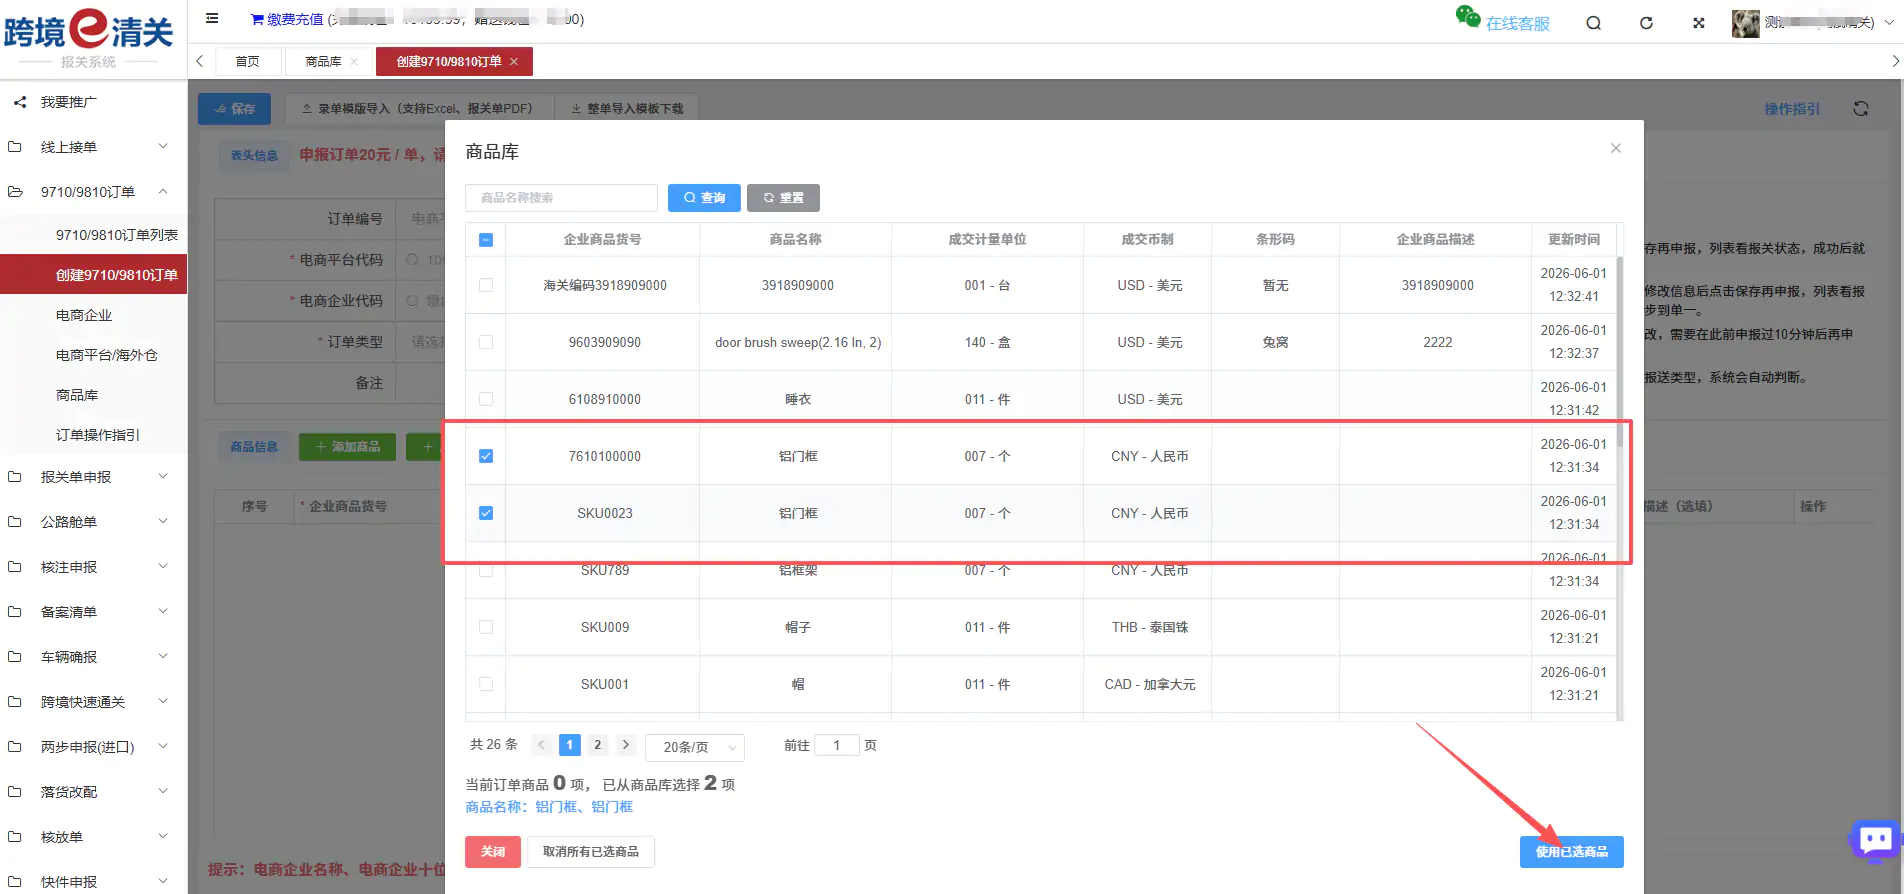
Task: Check the 9603909090 row checkbox
Action: click(x=486, y=342)
